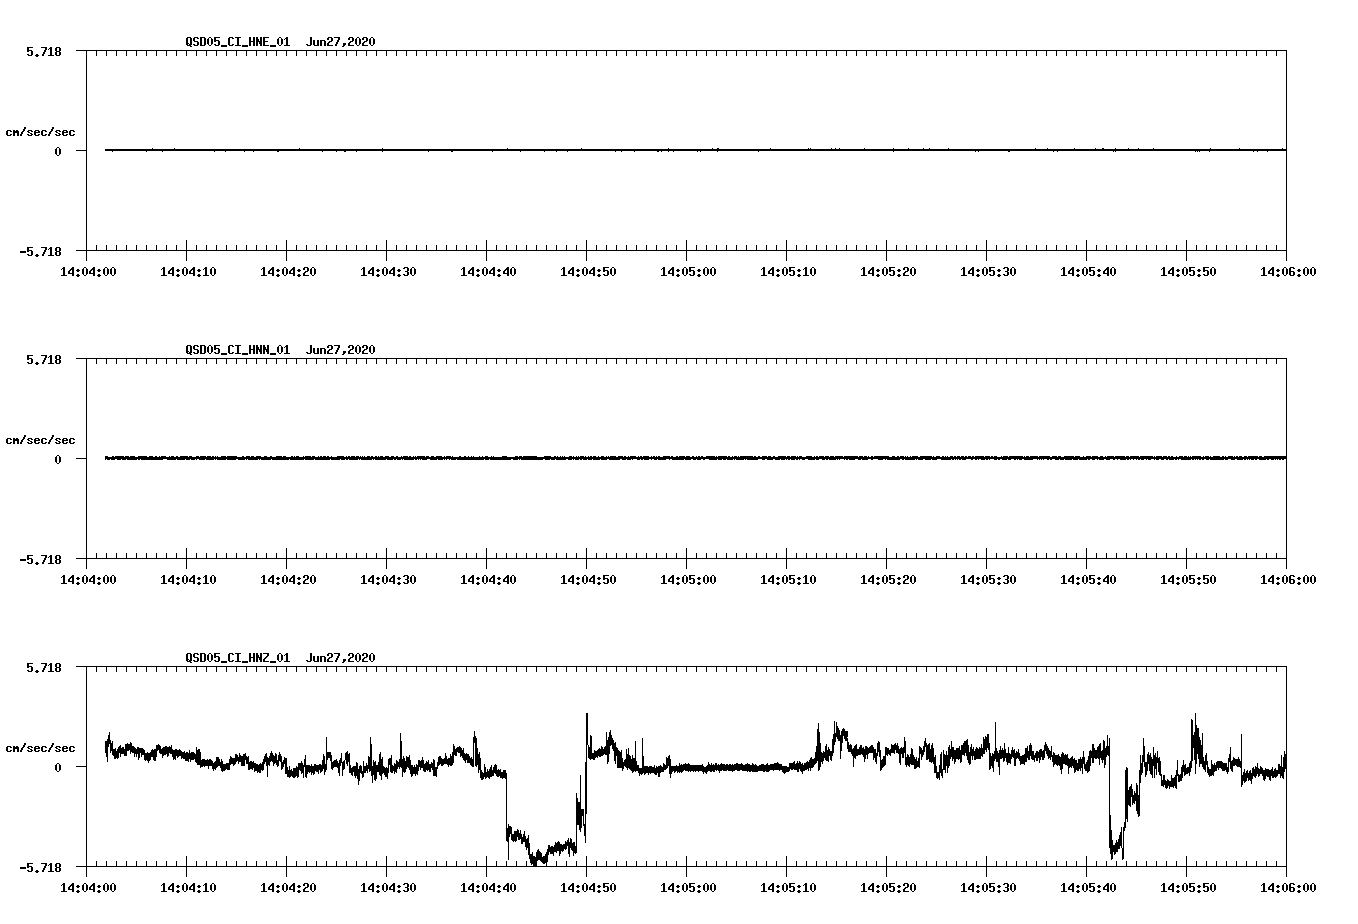Screen dimensions: 1358x924
Task: Click the 14:04:10 time label under HNN chart
Action: [x=188, y=579]
